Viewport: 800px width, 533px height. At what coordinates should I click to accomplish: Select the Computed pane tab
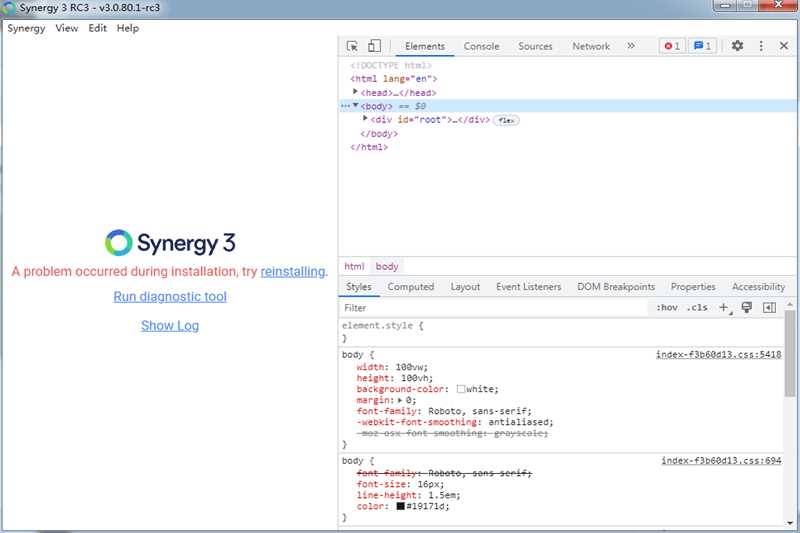pos(411,287)
